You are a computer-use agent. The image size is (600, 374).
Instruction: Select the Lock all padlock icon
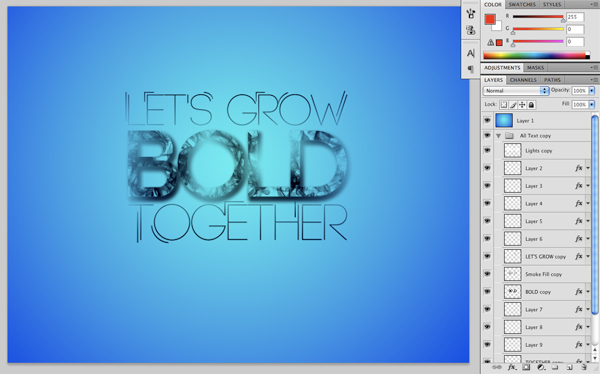tap(531, 105)
